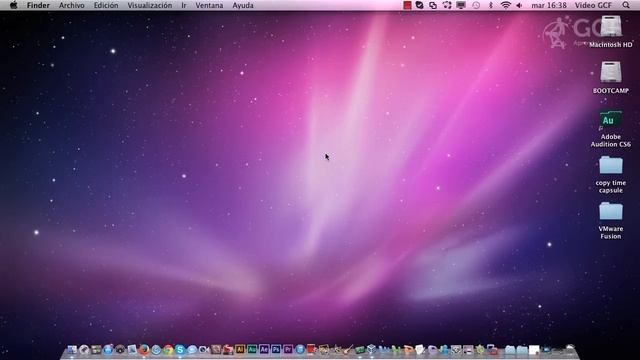Launch After Effects from the Dock
This screenshot has width=640, height=360.
(264, 349)
